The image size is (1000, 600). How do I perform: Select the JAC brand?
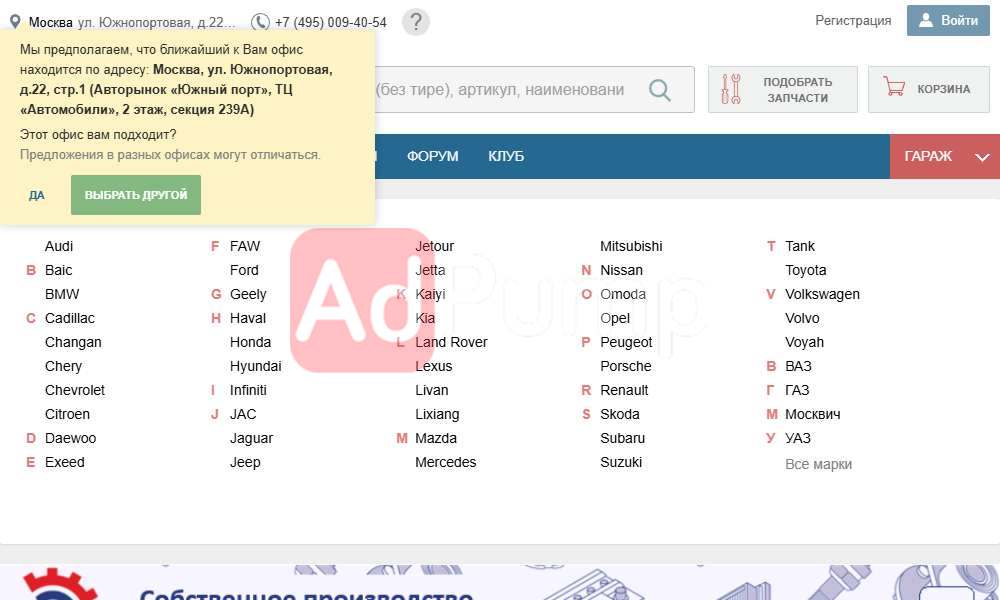pyautogui.click(x=243, y=414)
